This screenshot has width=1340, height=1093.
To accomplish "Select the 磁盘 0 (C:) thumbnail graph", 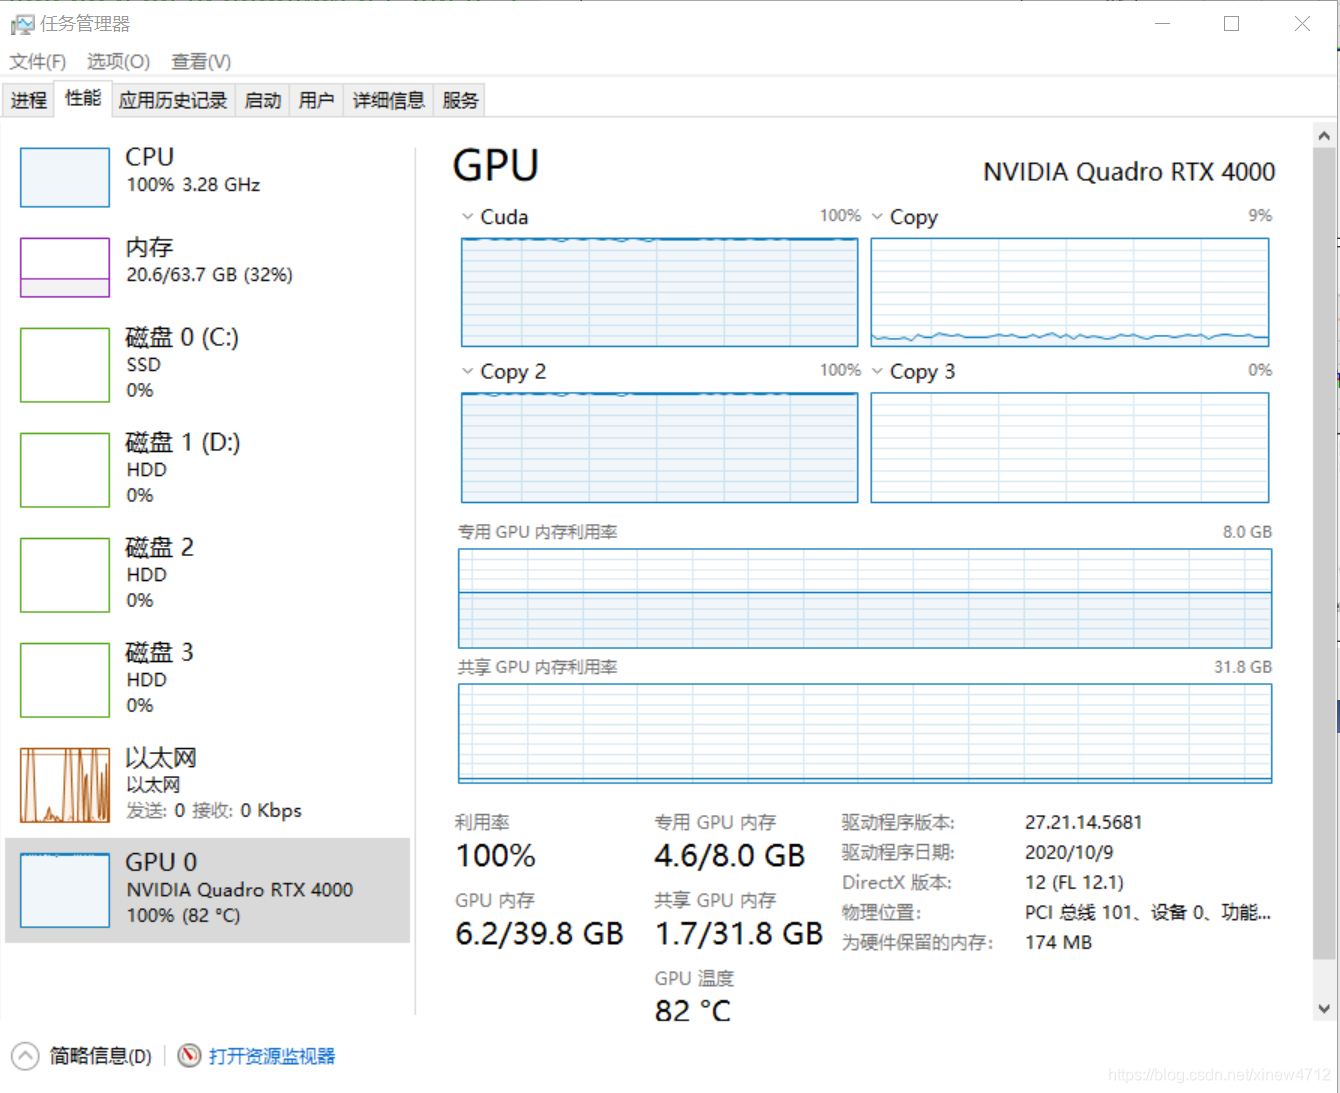I will tap(65, 365).
